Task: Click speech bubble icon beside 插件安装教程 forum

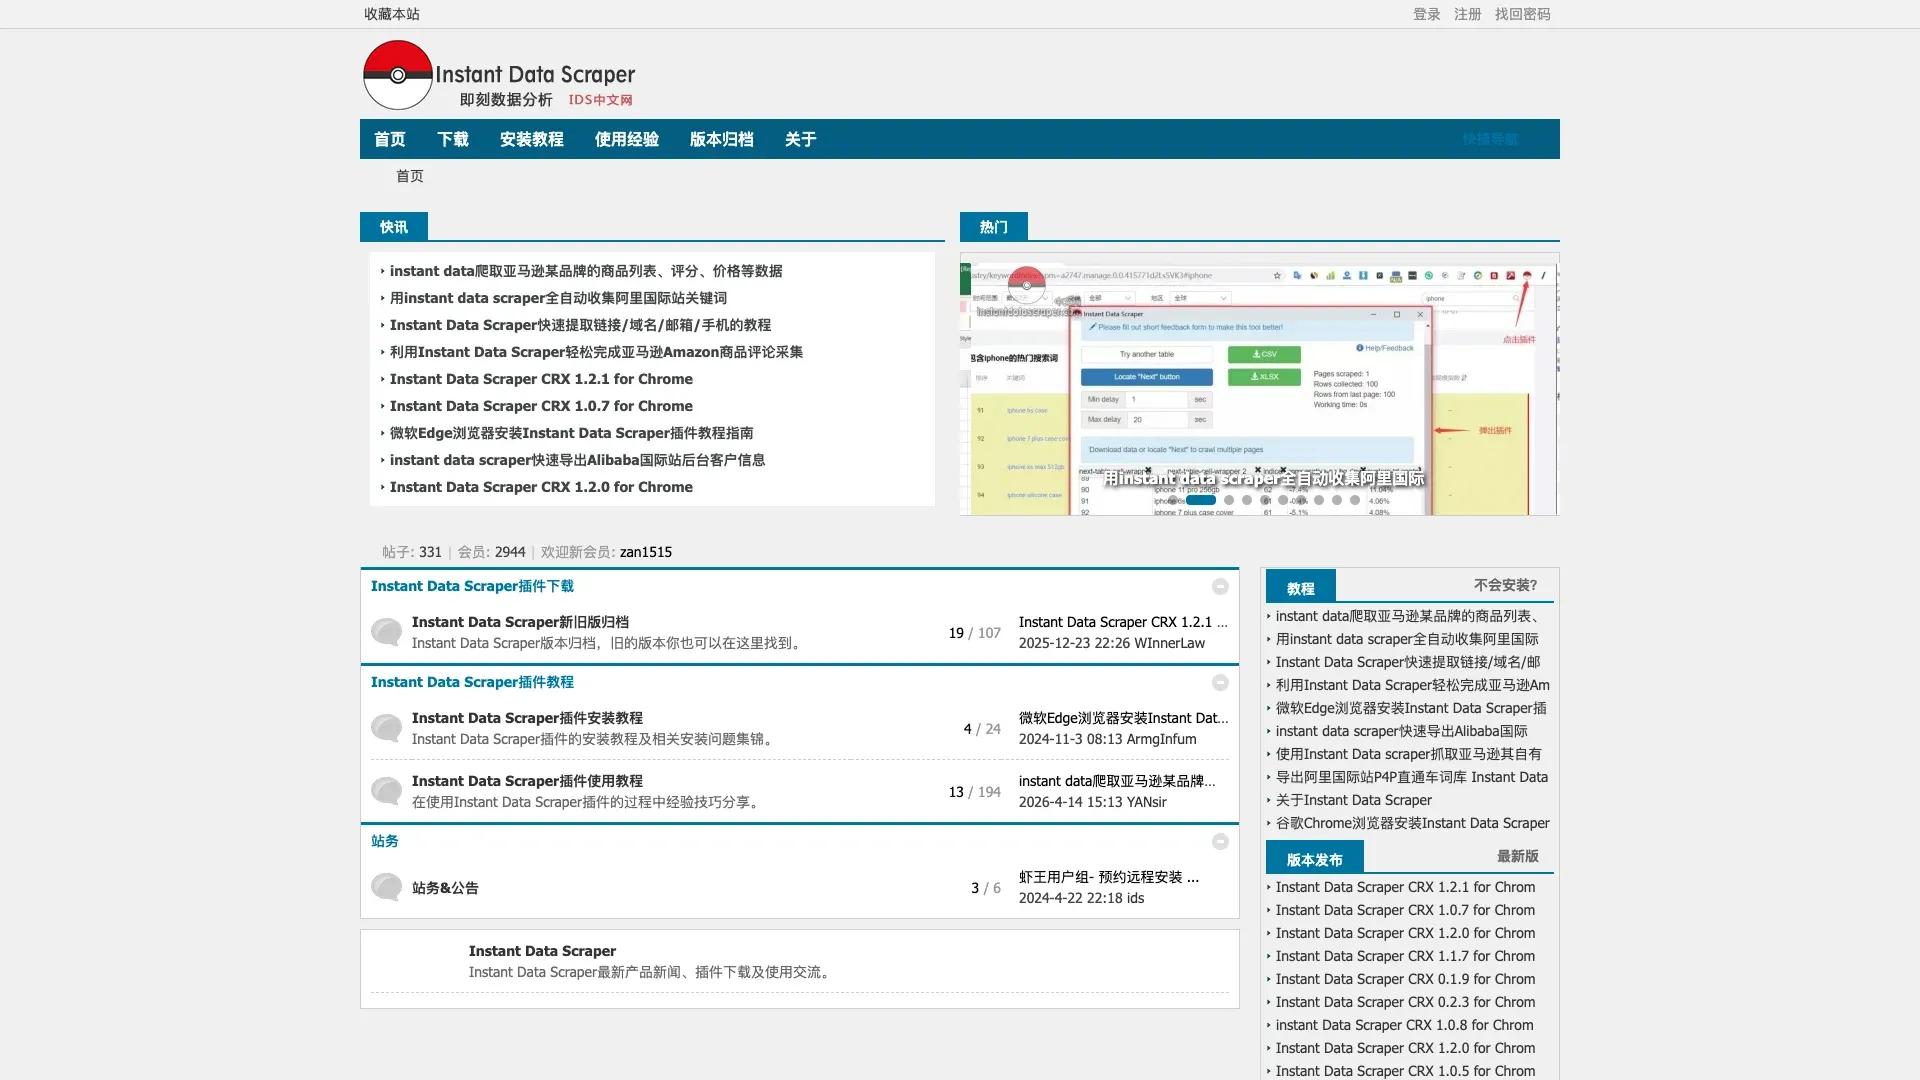Action: [386, 728]
